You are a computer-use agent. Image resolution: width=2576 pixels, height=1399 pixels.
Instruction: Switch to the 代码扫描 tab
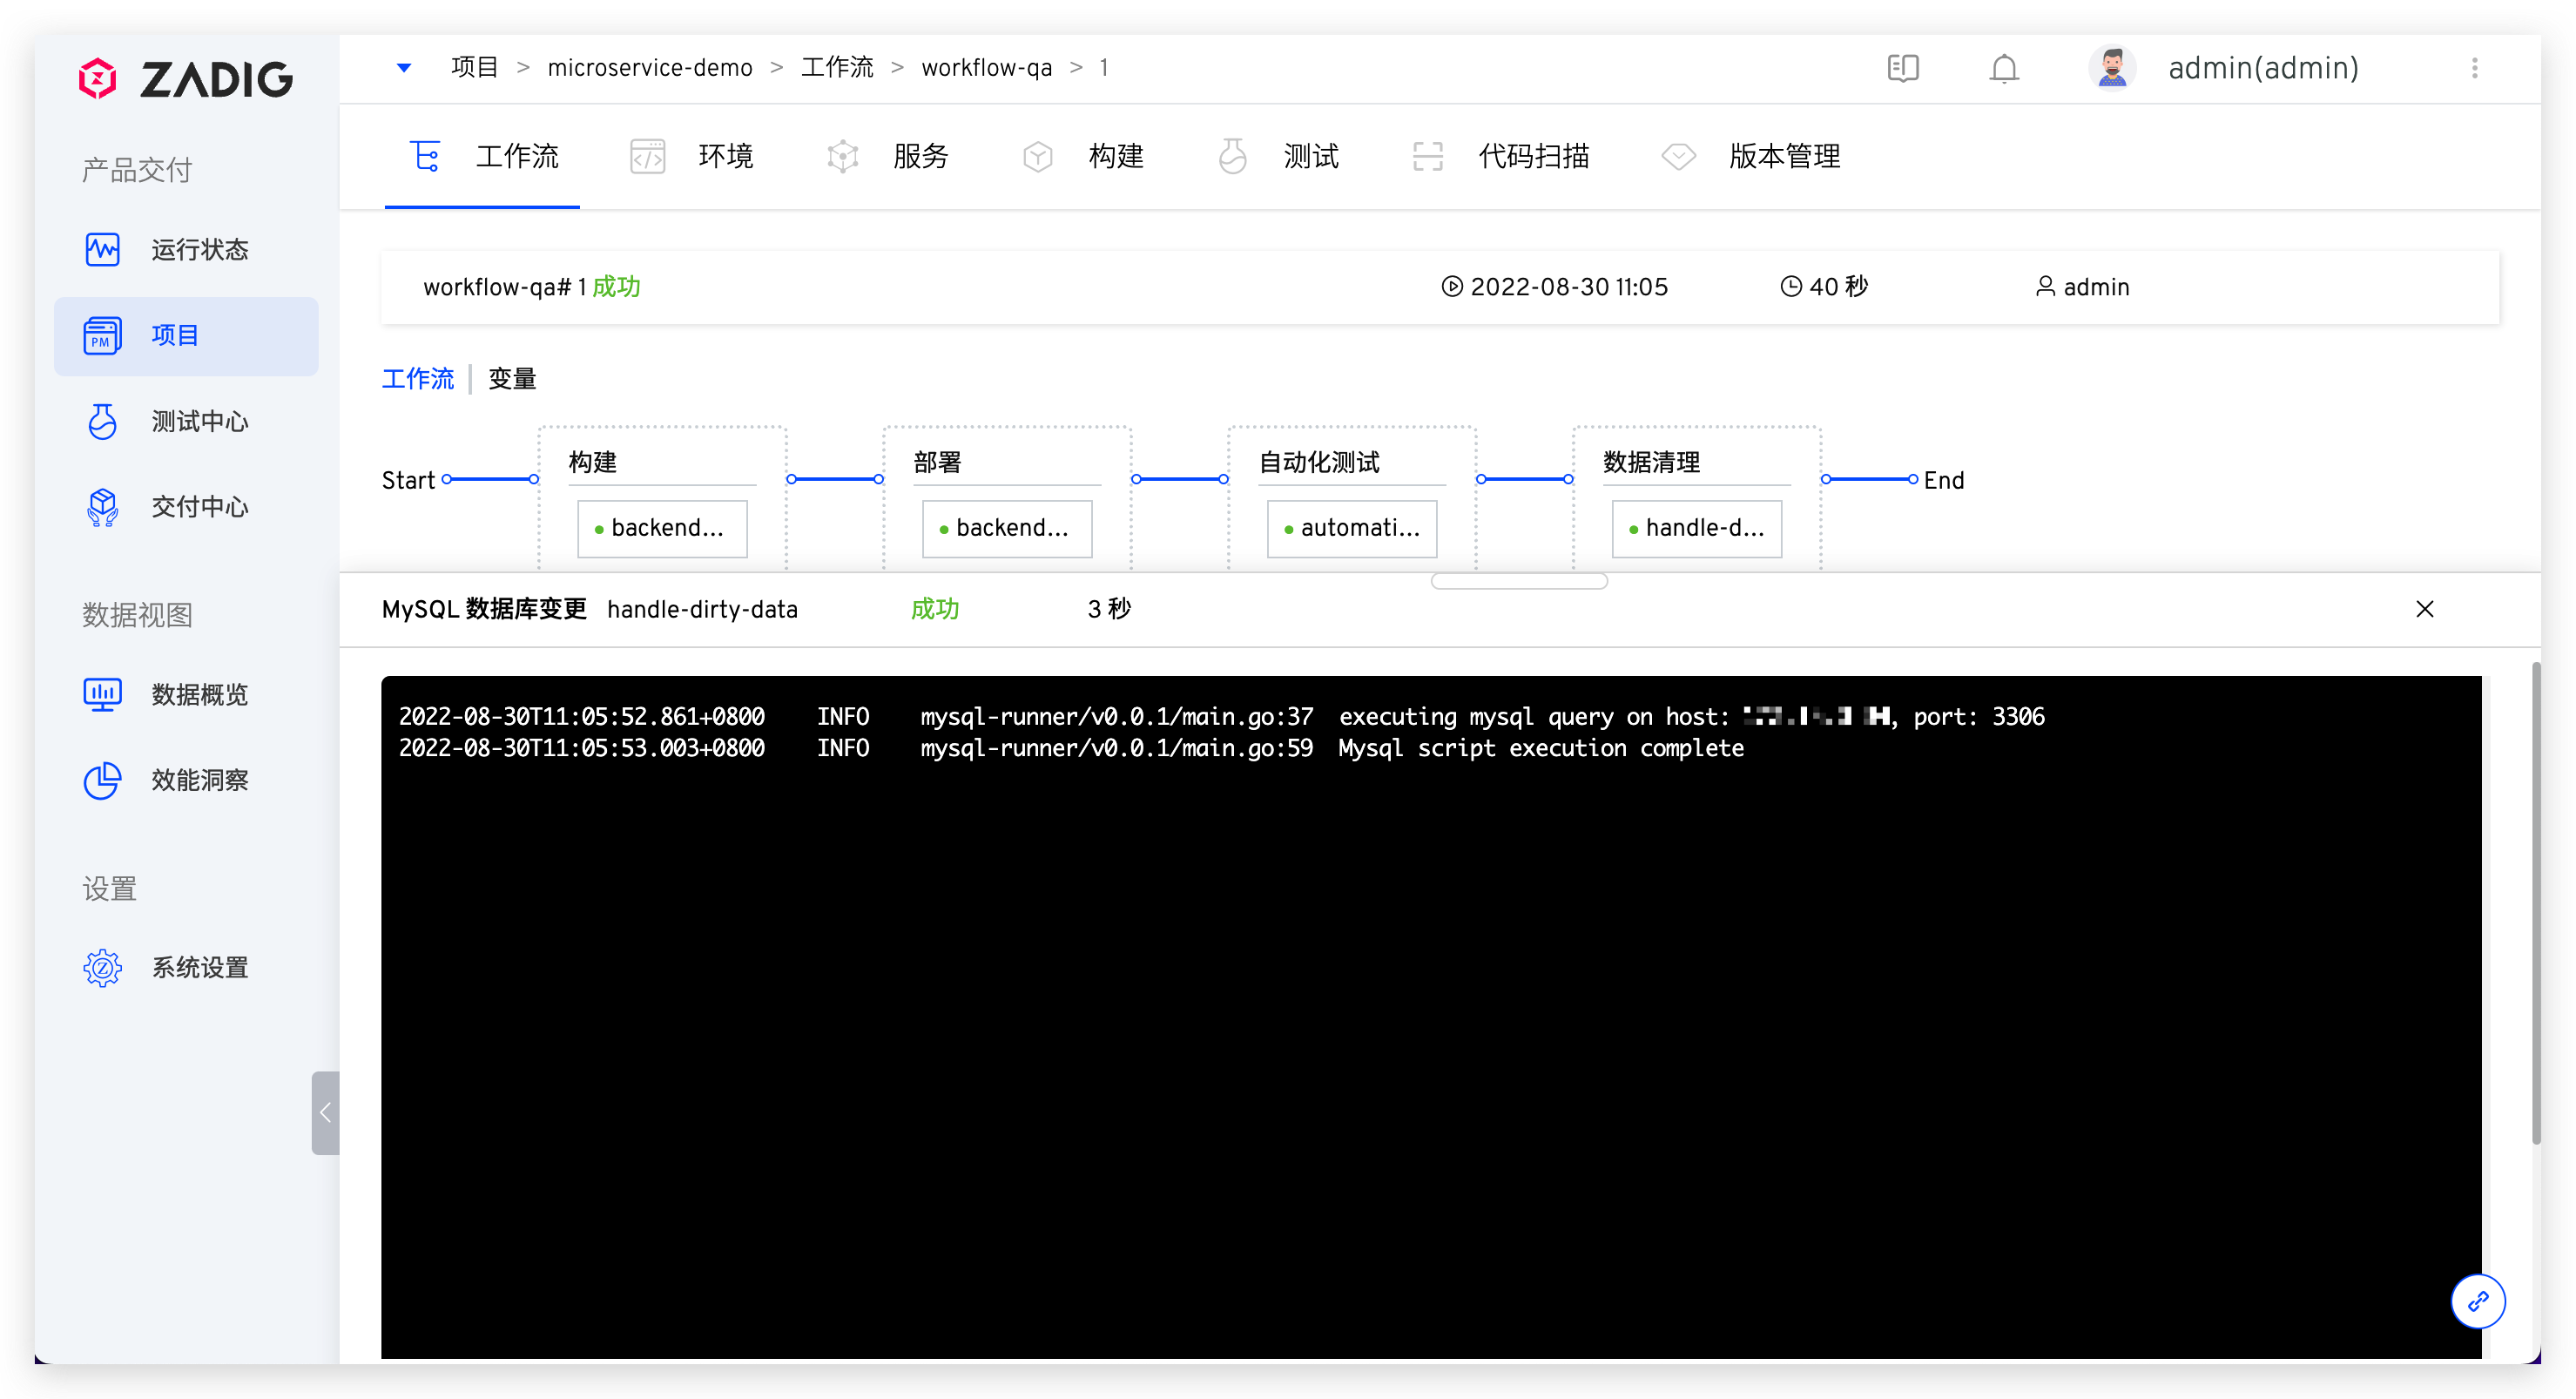(x=1532, y=156)
